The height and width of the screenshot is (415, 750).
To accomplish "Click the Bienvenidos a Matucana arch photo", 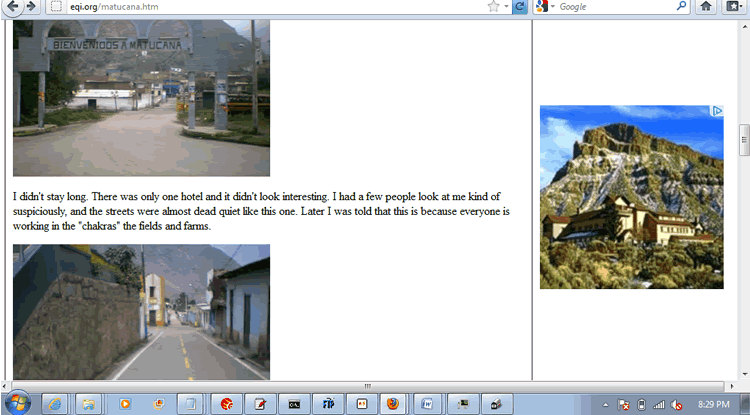I will point(141,98).
